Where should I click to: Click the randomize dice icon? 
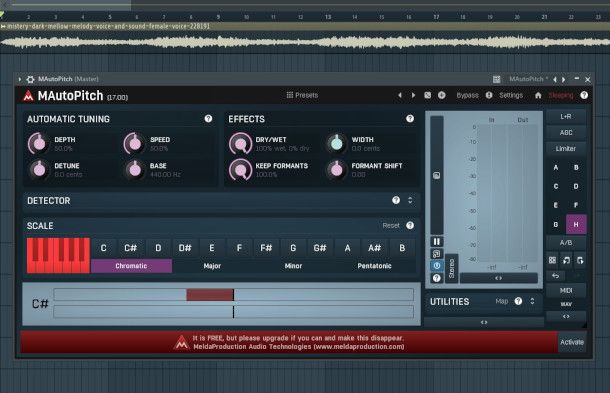[428, 95]
